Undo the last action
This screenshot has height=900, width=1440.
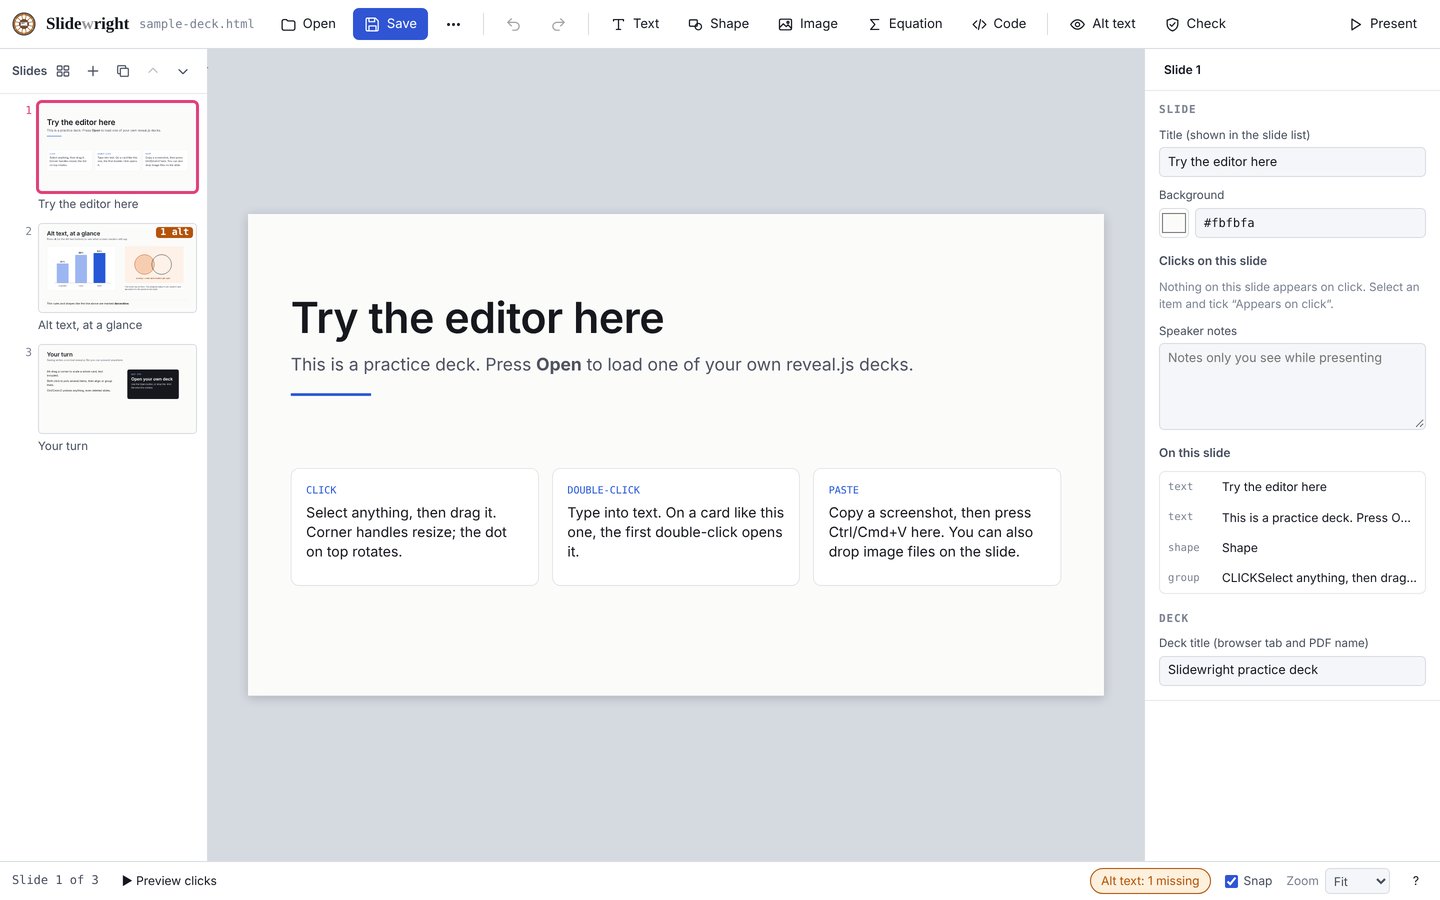[513, 24]
